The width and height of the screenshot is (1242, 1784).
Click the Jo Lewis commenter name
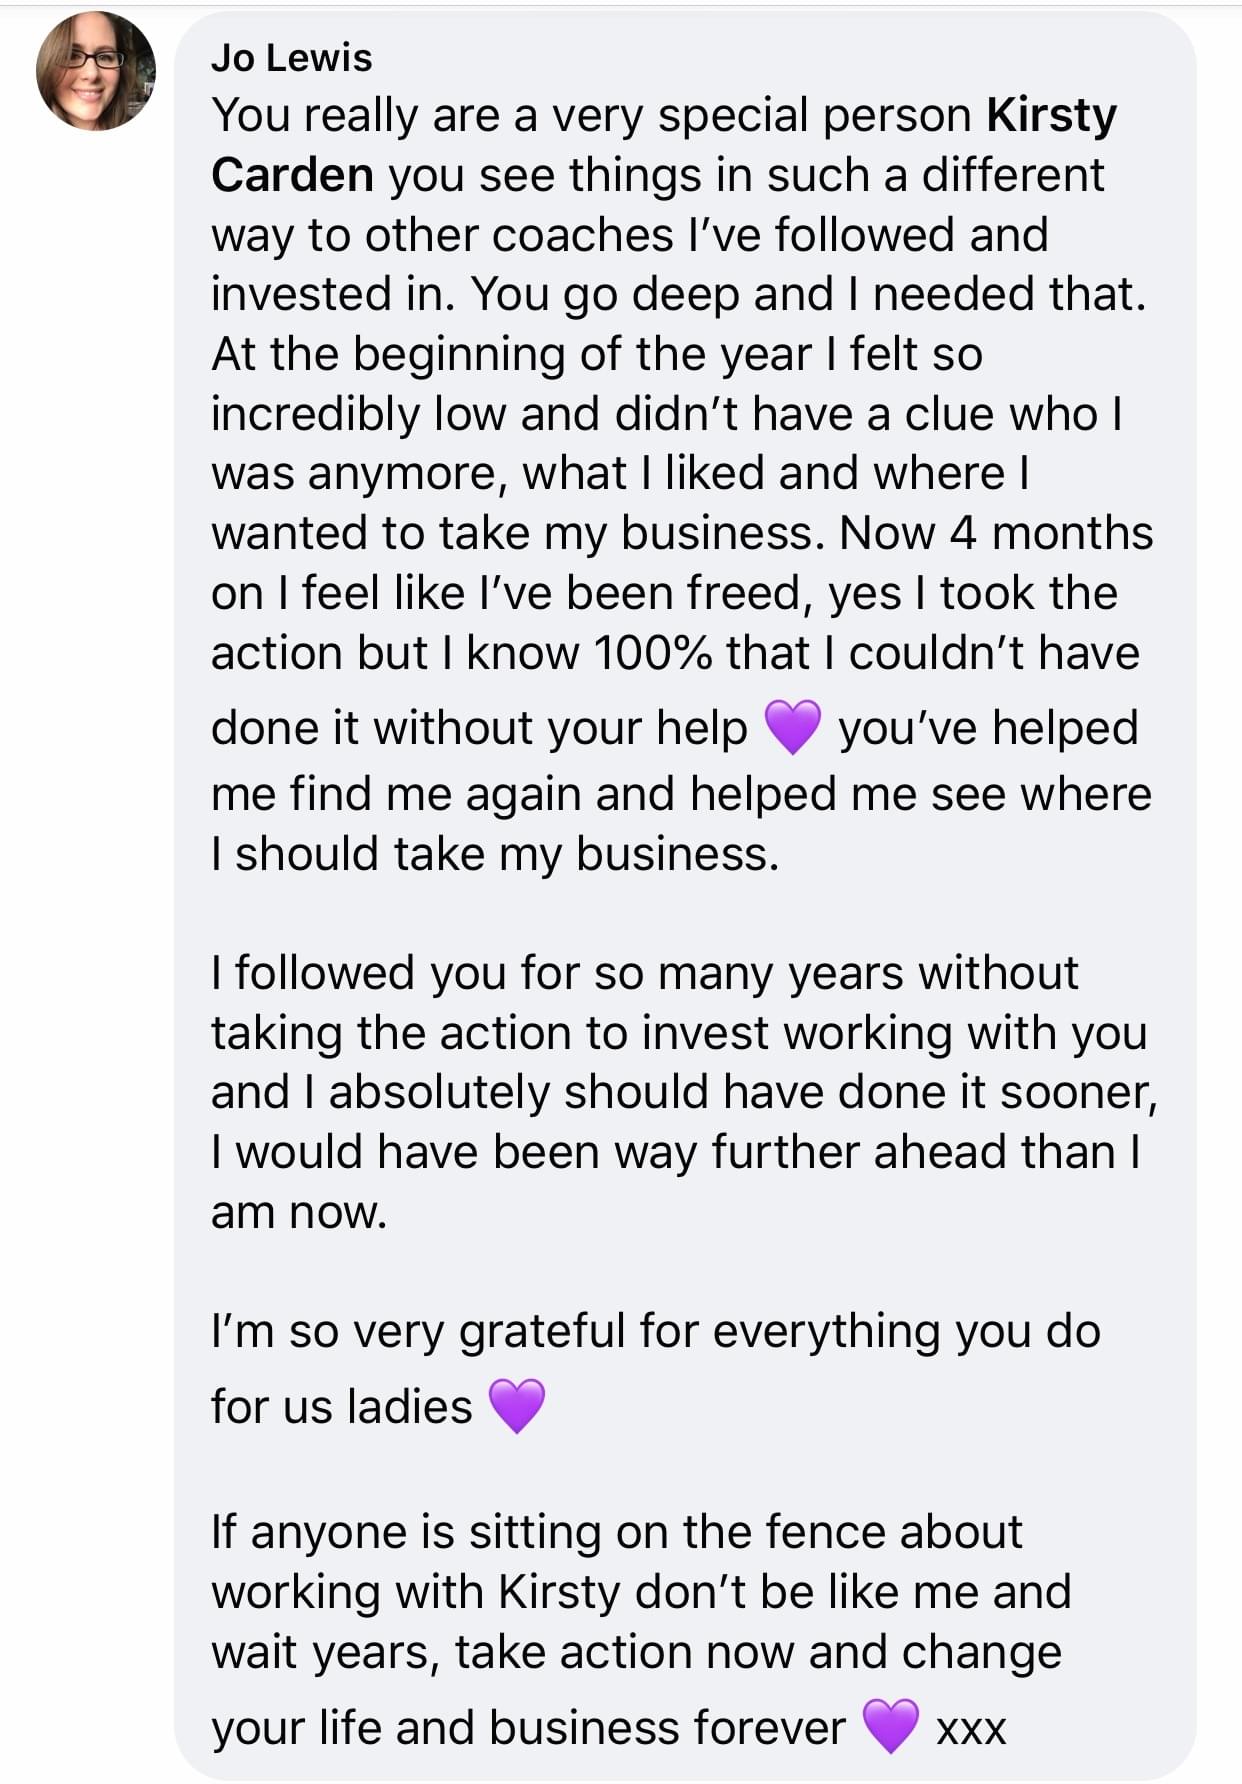(x=291, y=58)
